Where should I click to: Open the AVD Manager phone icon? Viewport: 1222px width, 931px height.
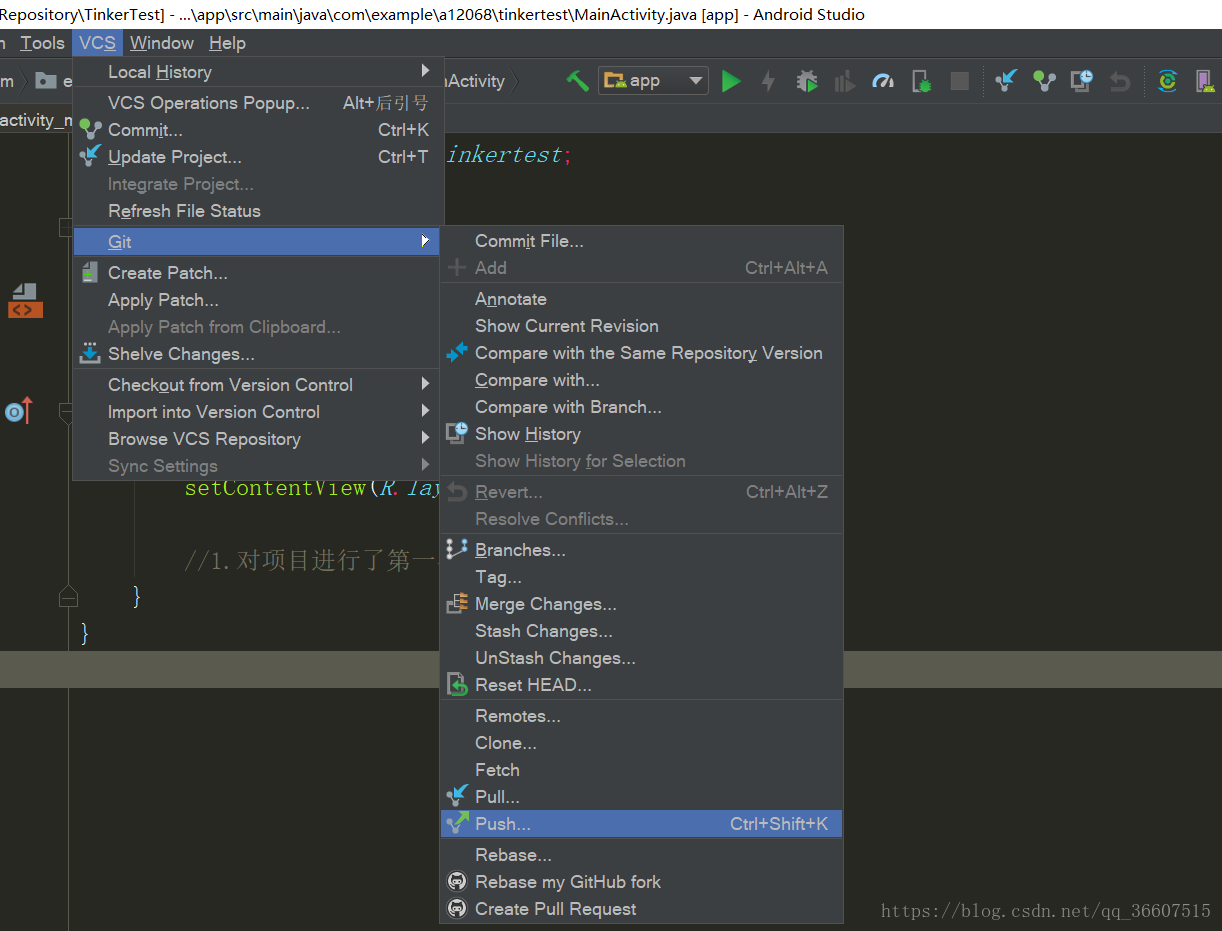pyautogui.click(x=1205, y=81)
